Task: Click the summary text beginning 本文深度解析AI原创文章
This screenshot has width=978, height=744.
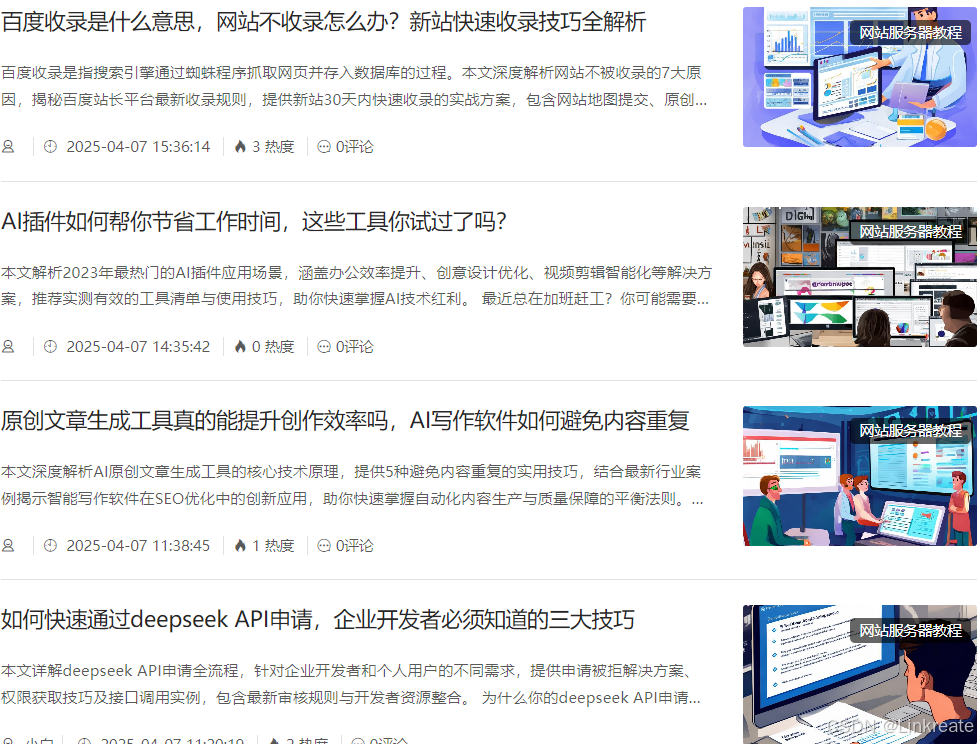Action: (x=352, y=485)
